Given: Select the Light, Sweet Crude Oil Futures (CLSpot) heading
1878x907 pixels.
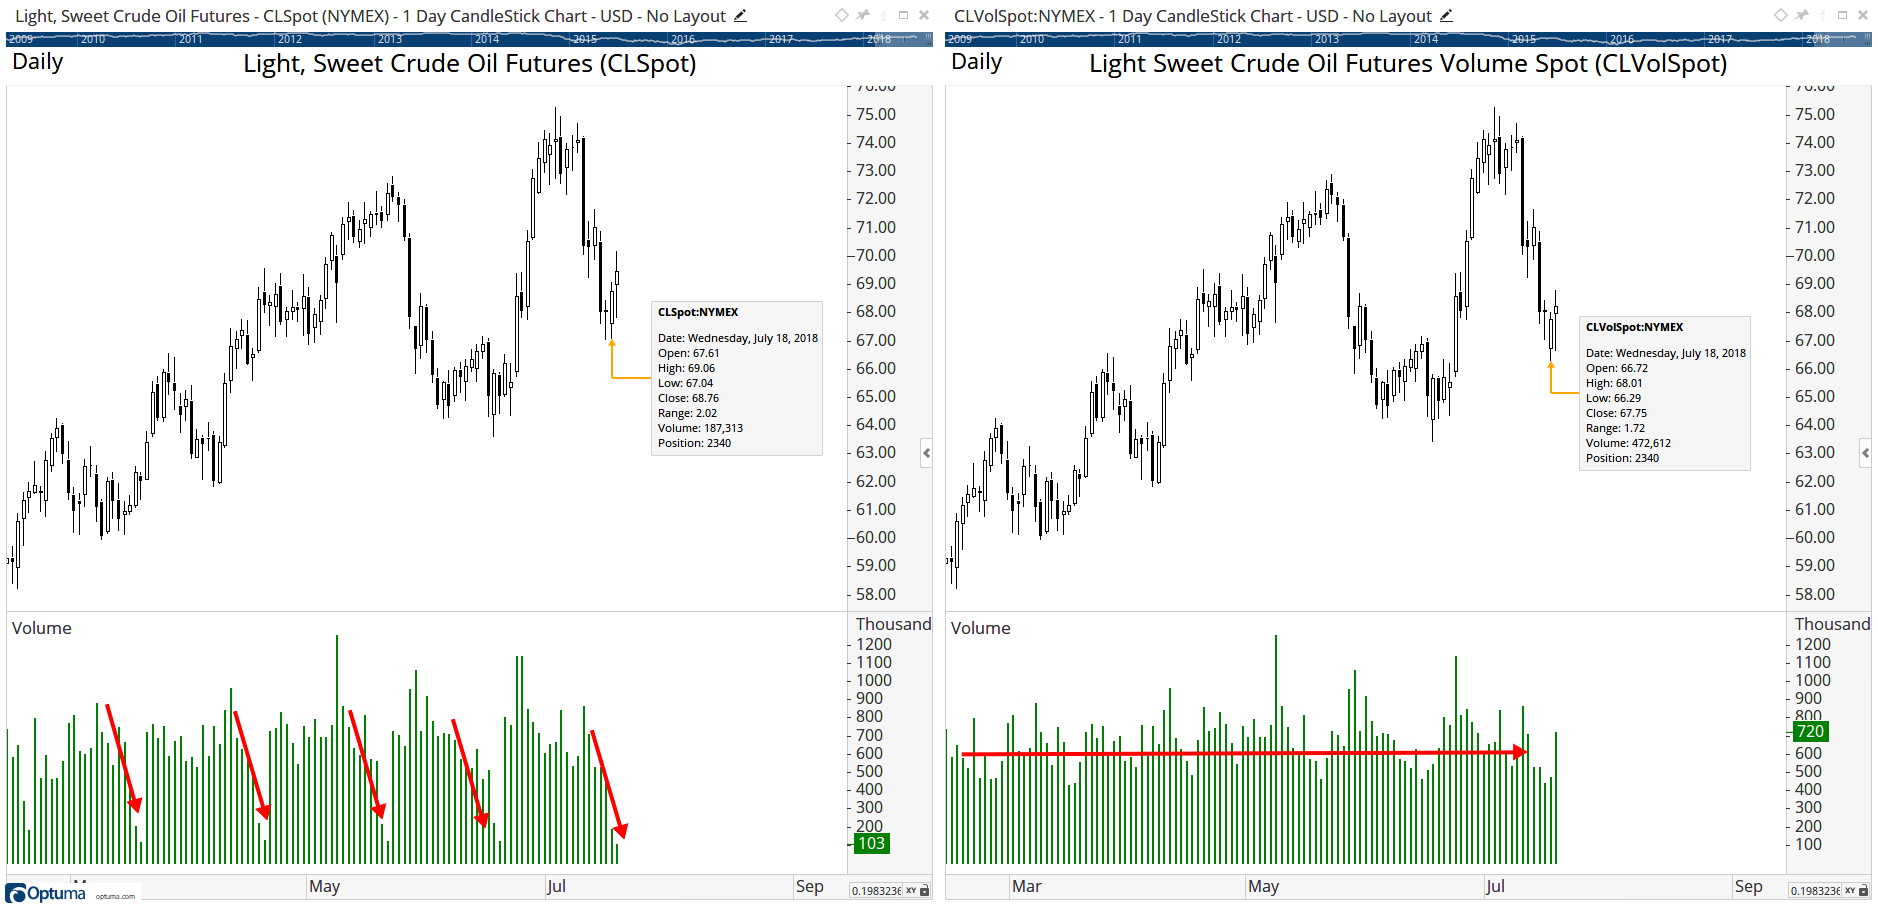Looking at the screenshot, I should click(x=470, y=63).
